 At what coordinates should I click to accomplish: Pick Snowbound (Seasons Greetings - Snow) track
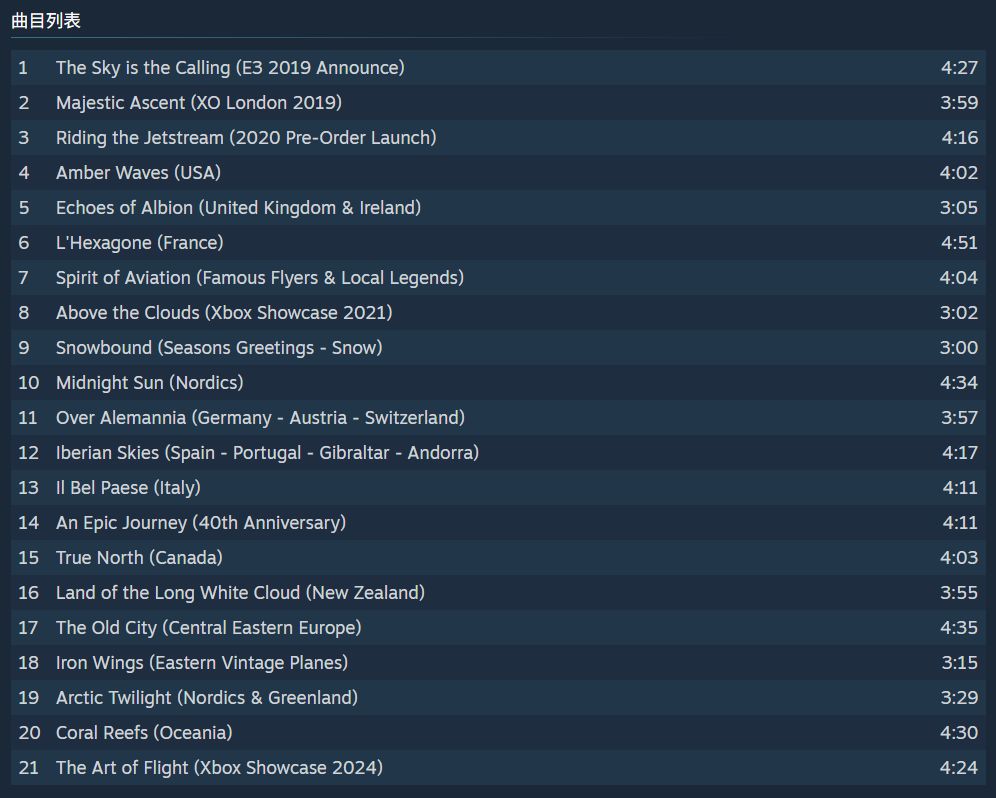coord(498,347)
